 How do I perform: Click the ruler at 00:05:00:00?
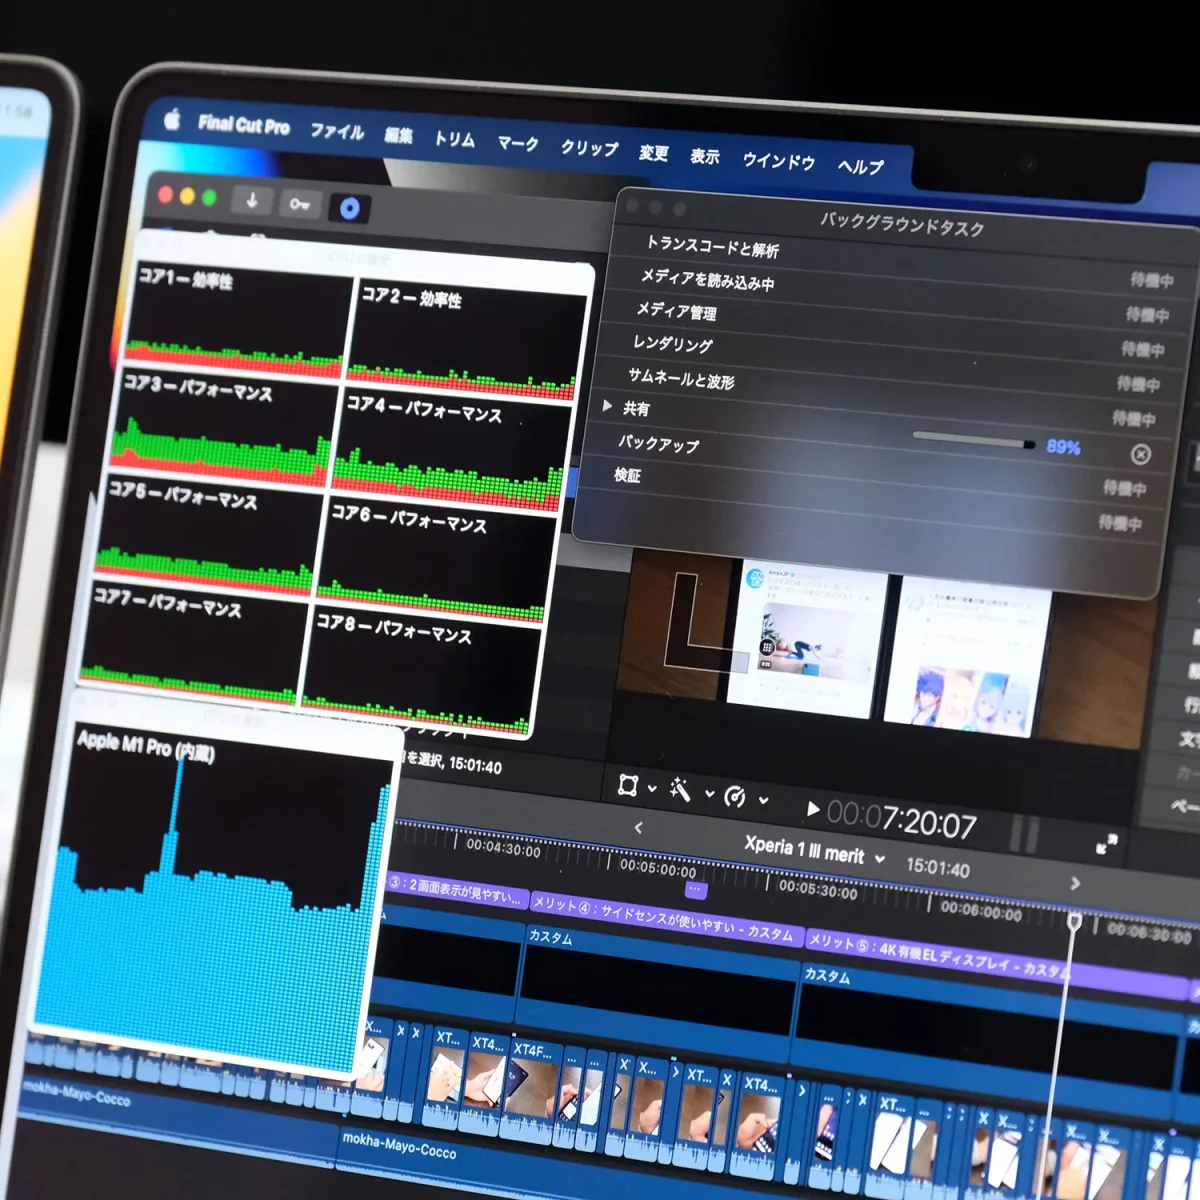(x=657, y=868)
